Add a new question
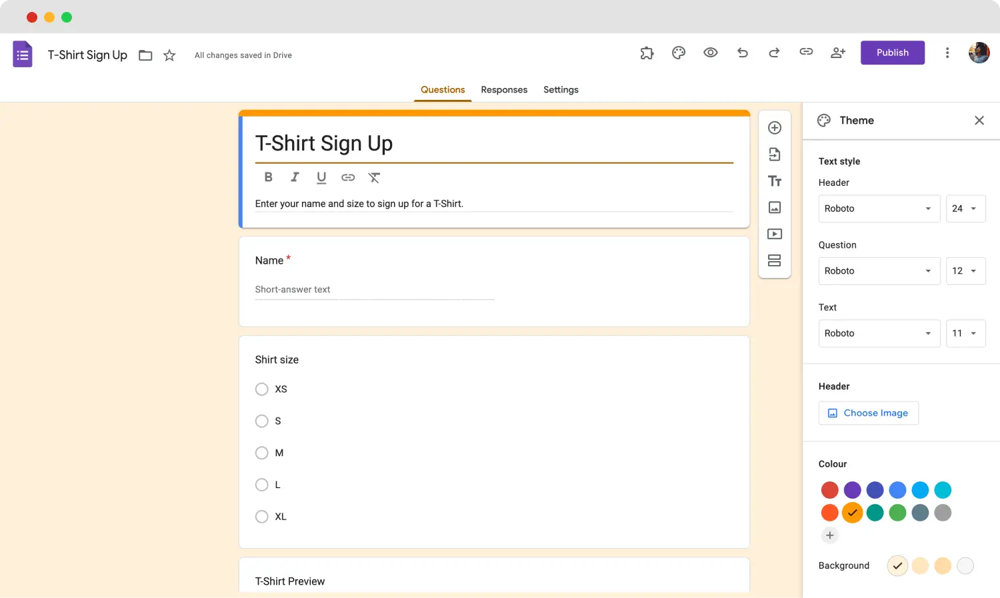 tap(775, 127)
